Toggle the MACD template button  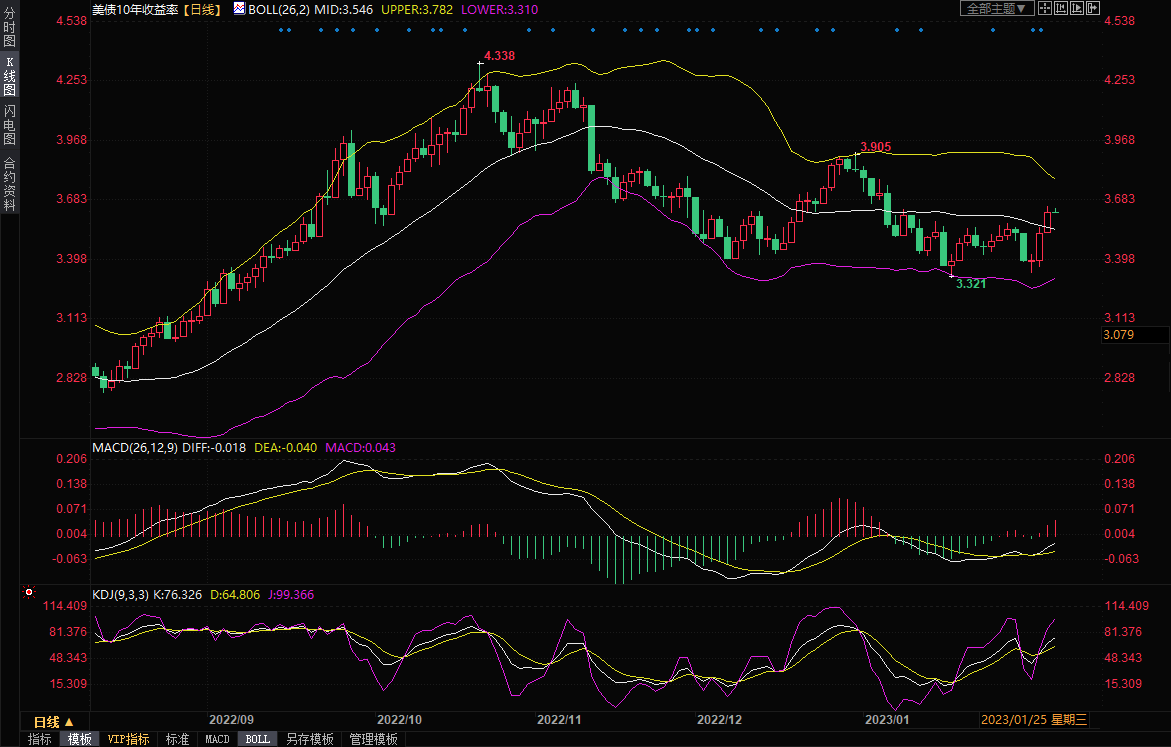(217, 739)
